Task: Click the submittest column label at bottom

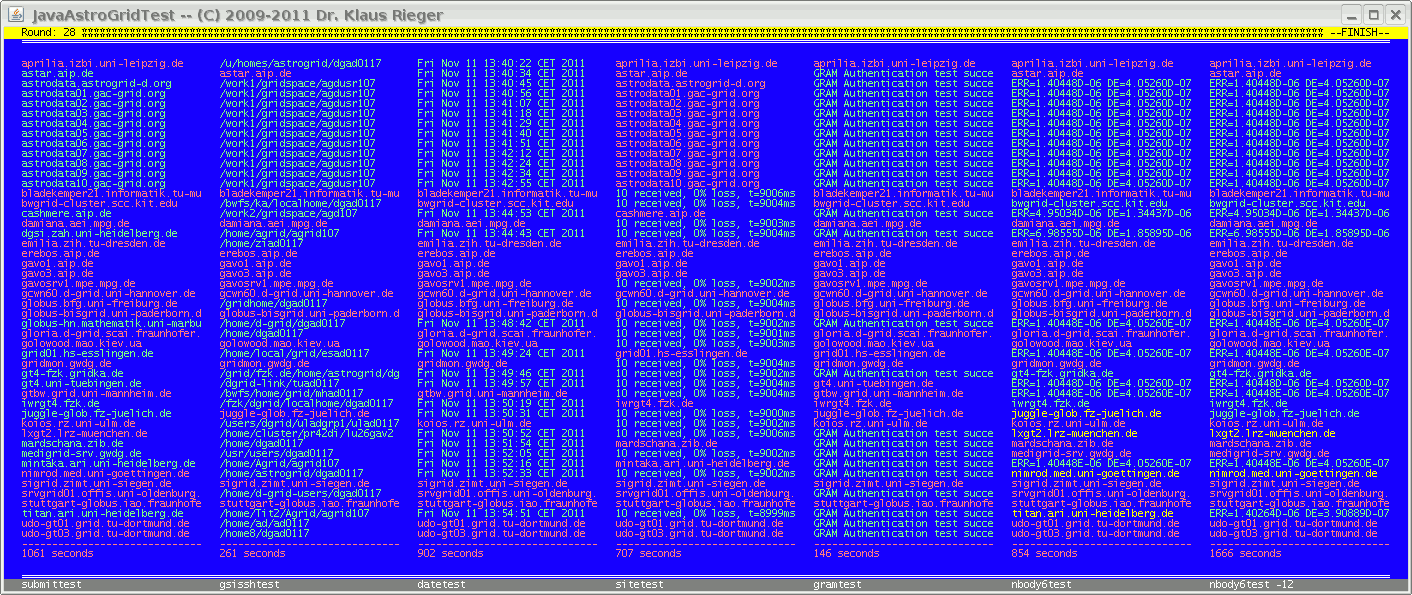Action: pyautogui.click(x=51, y=584)
